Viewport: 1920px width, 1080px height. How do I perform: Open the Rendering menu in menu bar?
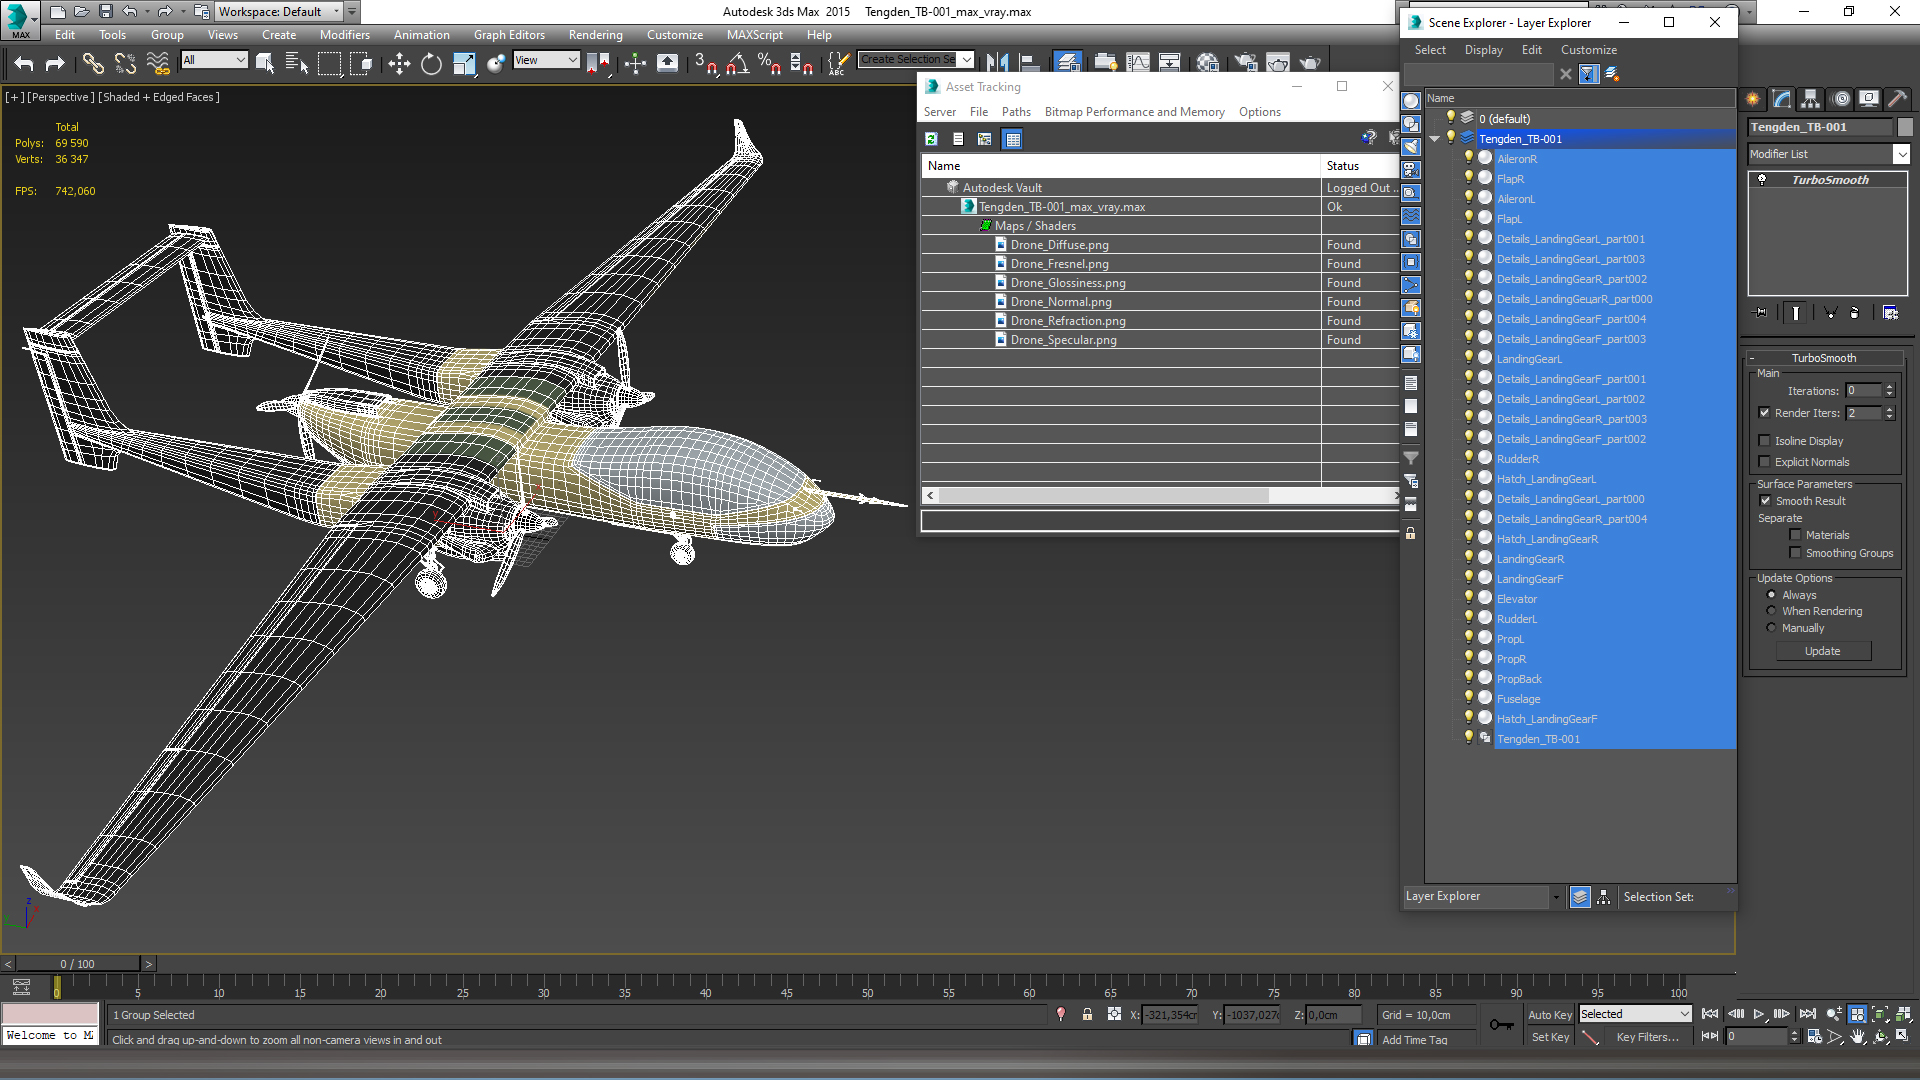[593, 36]
